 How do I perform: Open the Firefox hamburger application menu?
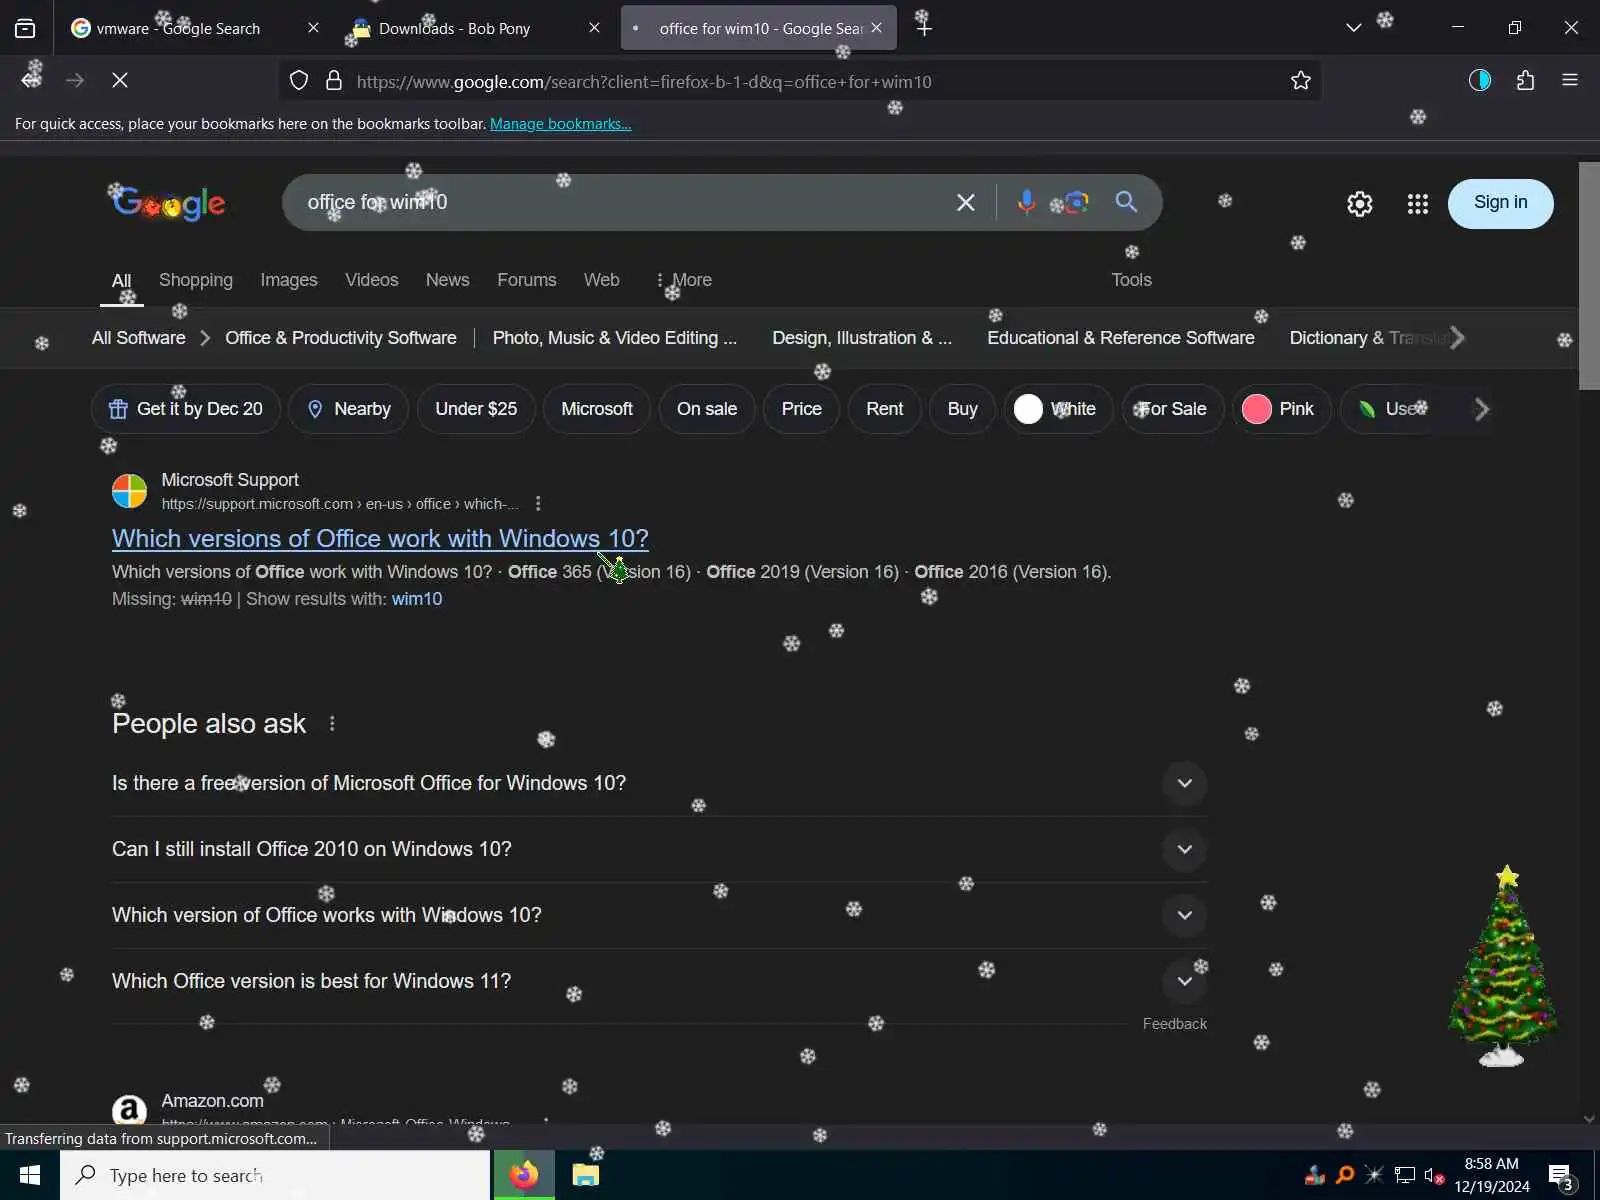[1570, 80]
